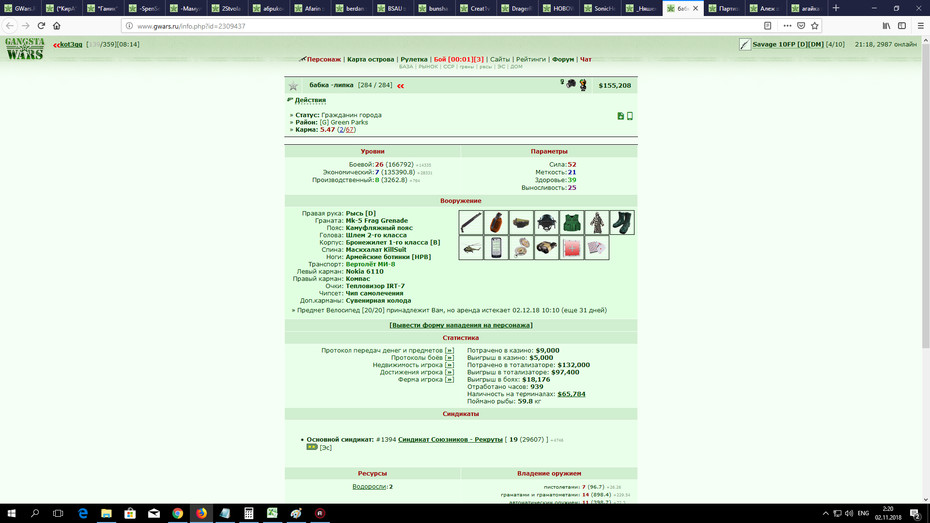
Task: Click the Nokia 6110 phone item icon
Action: (496, 247)
